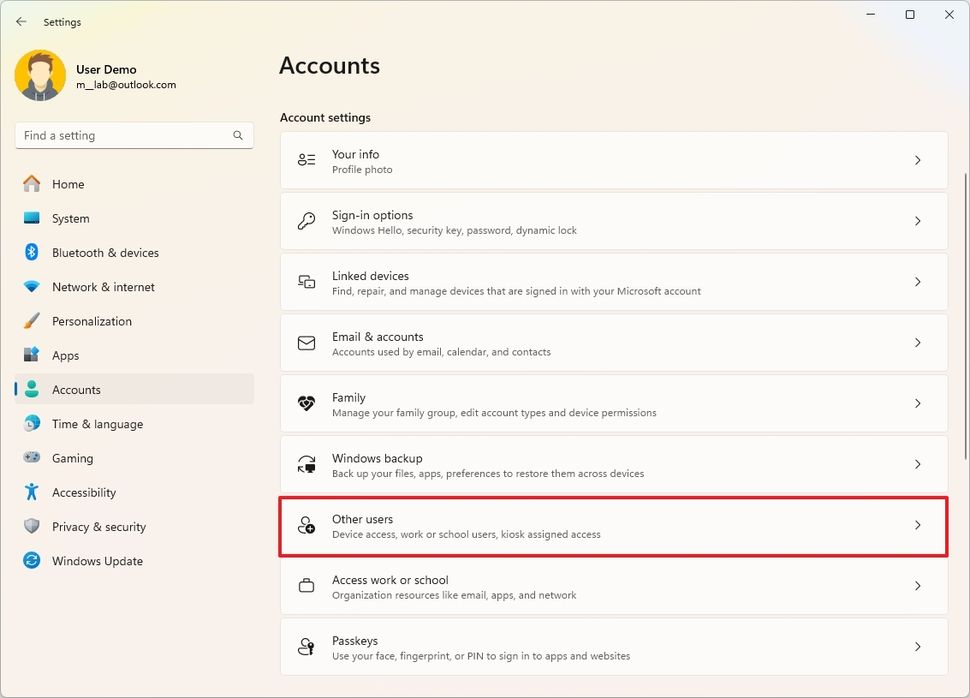Maximize the Settings window

(910, 14)
